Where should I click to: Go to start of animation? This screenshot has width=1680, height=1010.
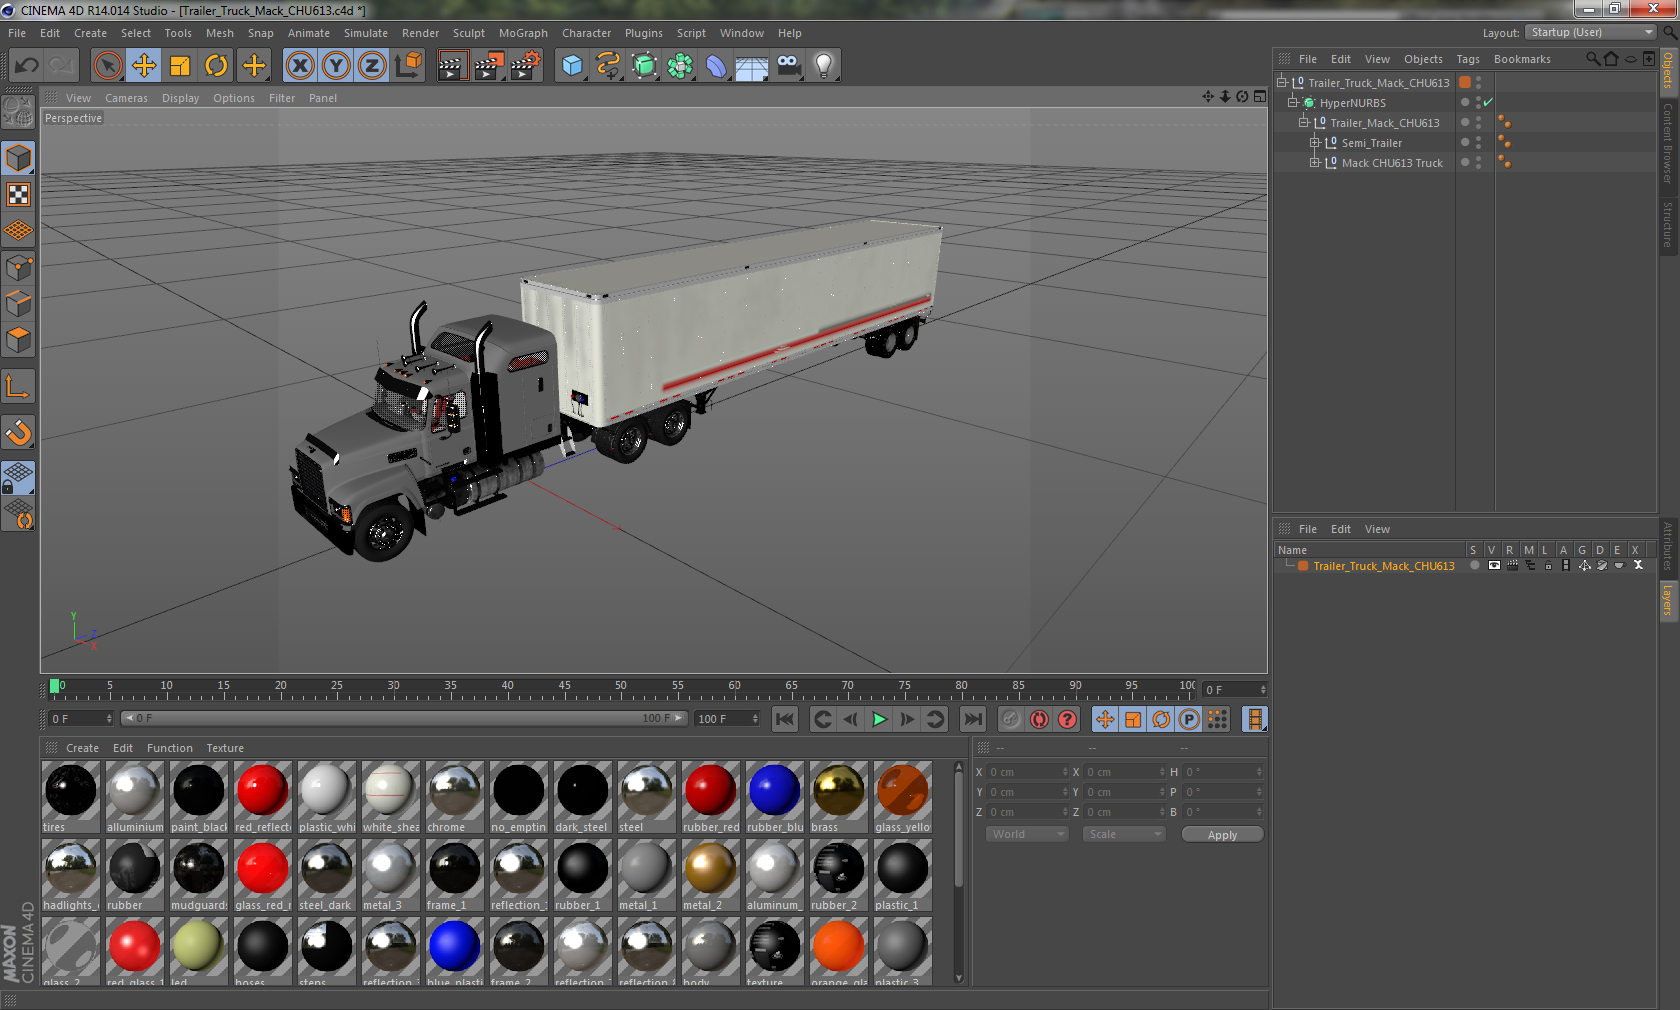click(x=785, y=719)
